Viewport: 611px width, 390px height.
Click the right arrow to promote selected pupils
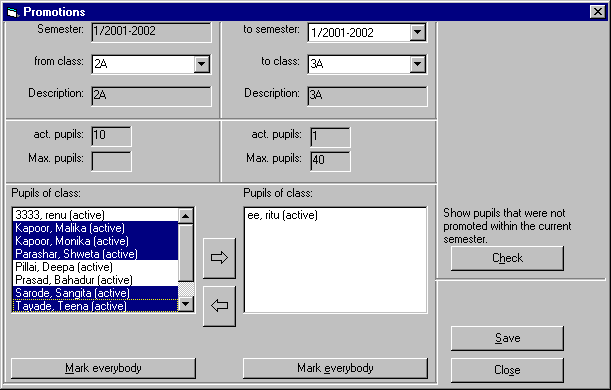(219, 258)
